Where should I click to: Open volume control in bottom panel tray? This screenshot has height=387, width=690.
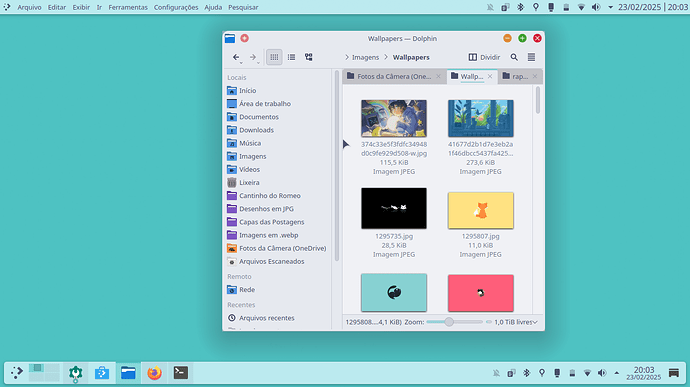pyautogui.click(x=602, y=373)
